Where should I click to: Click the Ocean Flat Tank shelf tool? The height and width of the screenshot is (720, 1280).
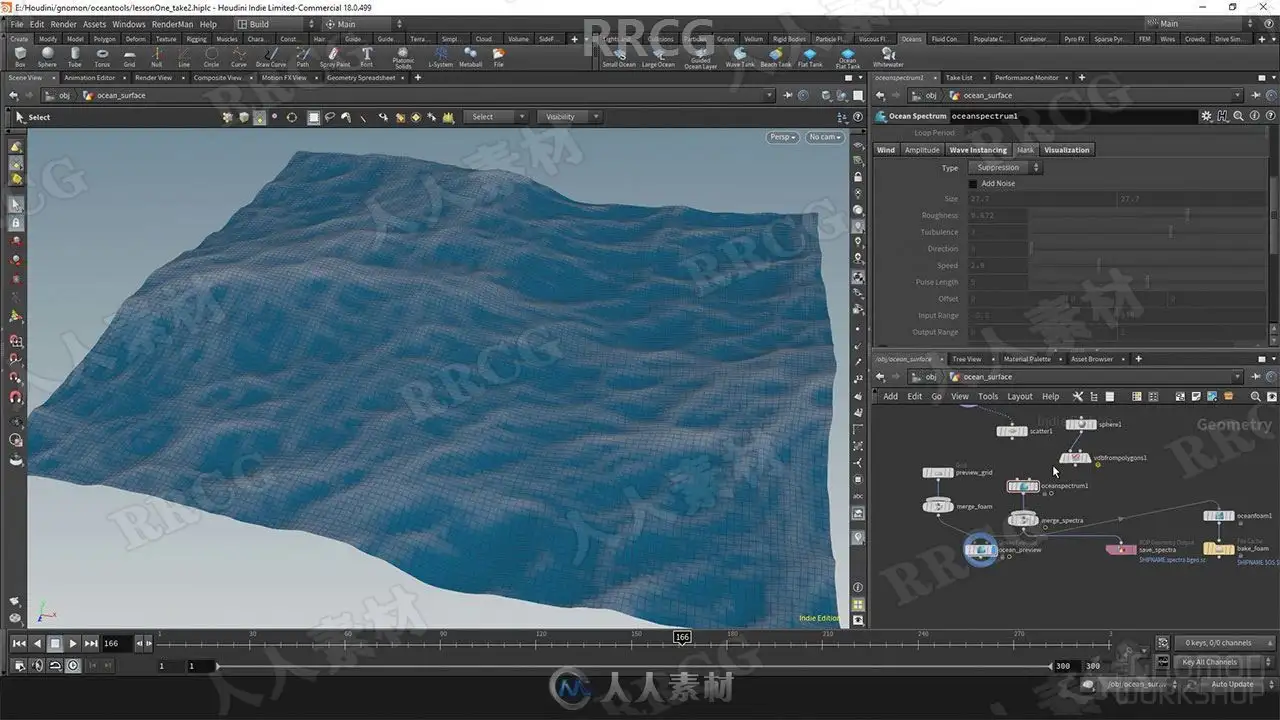pos(847,58)
